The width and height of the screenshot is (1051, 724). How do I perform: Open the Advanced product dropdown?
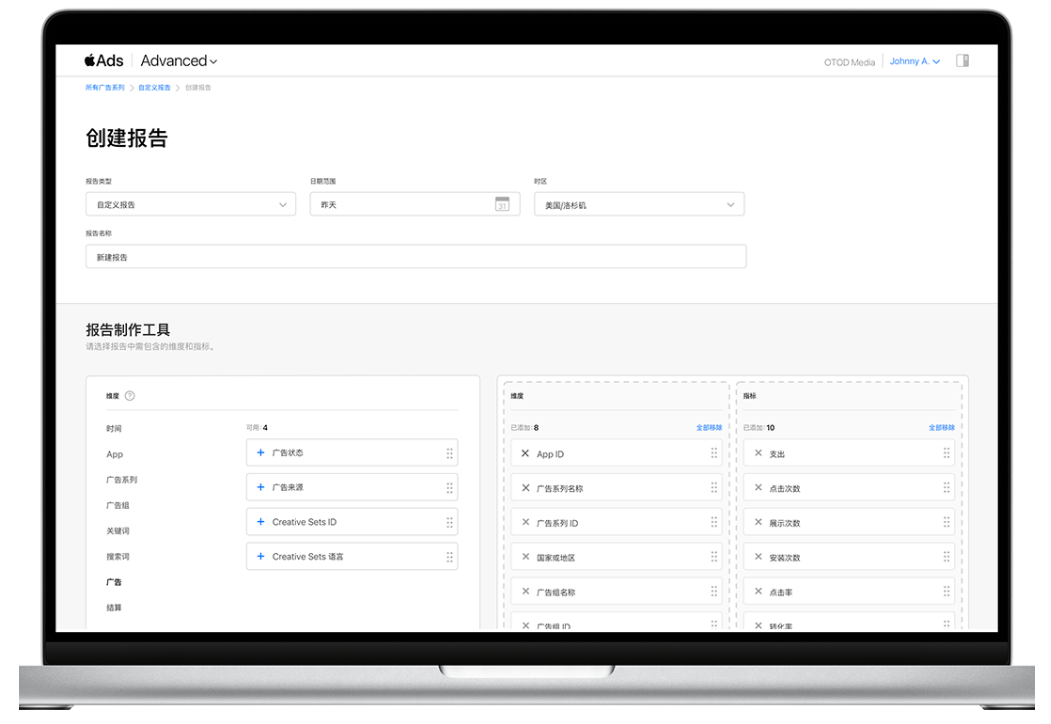(x=179, y=61)
